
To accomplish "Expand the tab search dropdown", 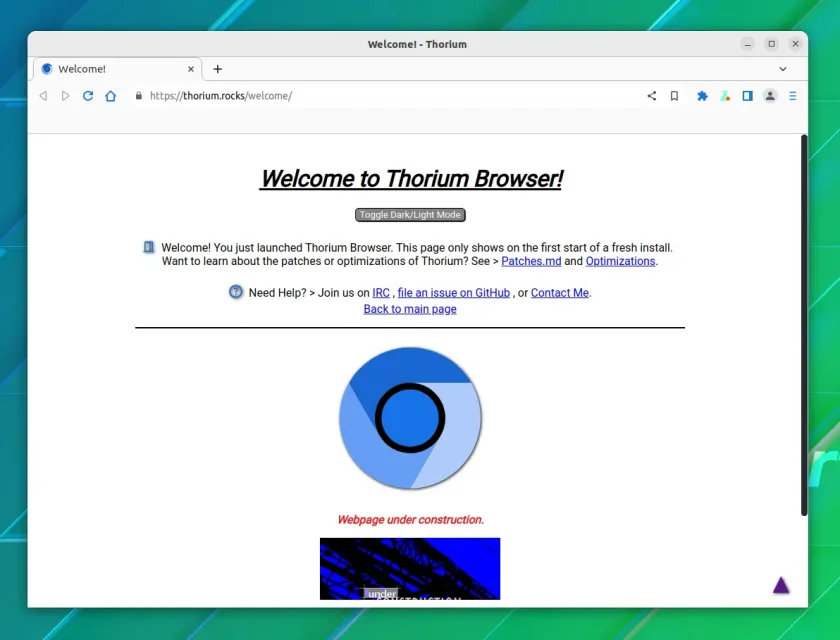I will click(783, 69).
